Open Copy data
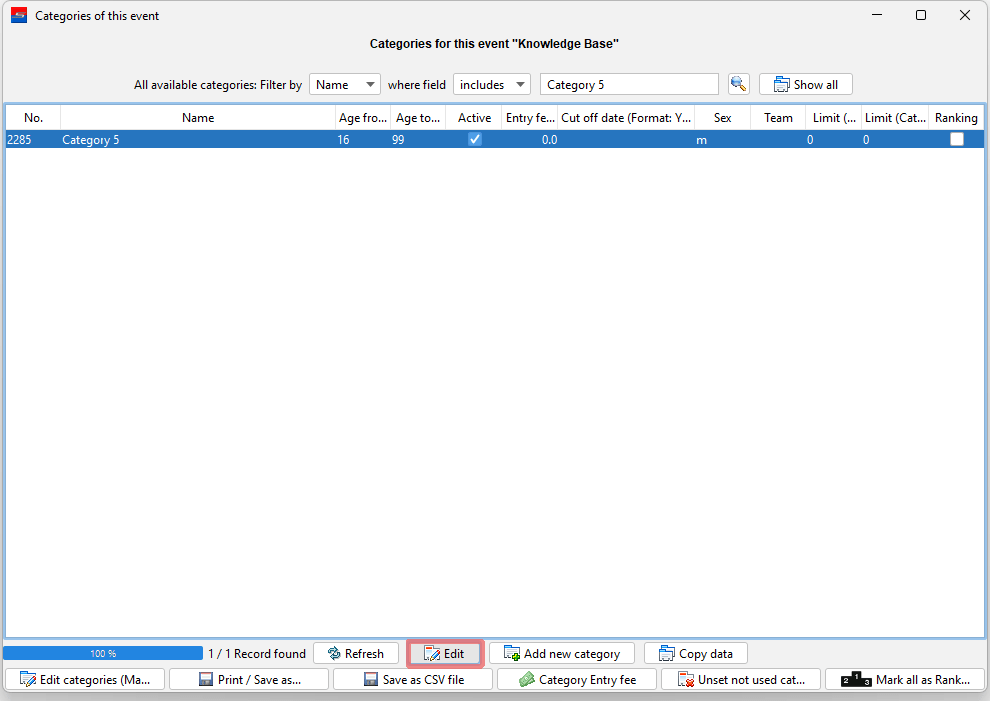This screenshot has width=990, height=701. [696, 653]
